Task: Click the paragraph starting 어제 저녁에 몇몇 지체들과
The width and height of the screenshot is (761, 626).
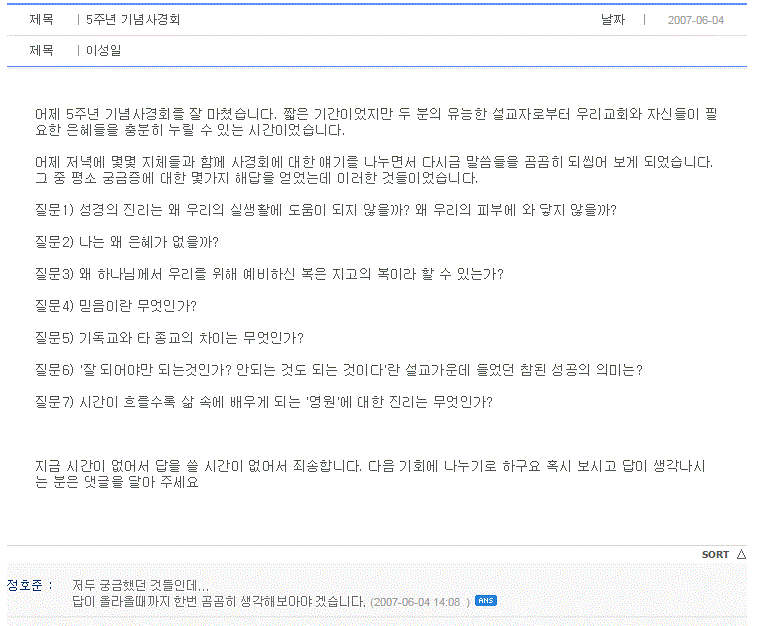Action: coord(374,170)
